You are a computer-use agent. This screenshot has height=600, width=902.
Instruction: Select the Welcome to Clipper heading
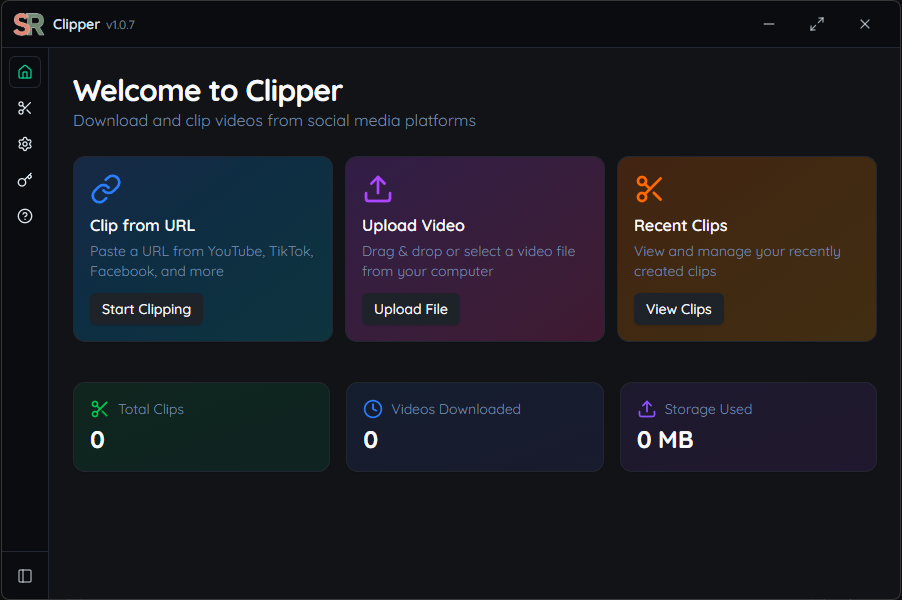pos(207,91)
